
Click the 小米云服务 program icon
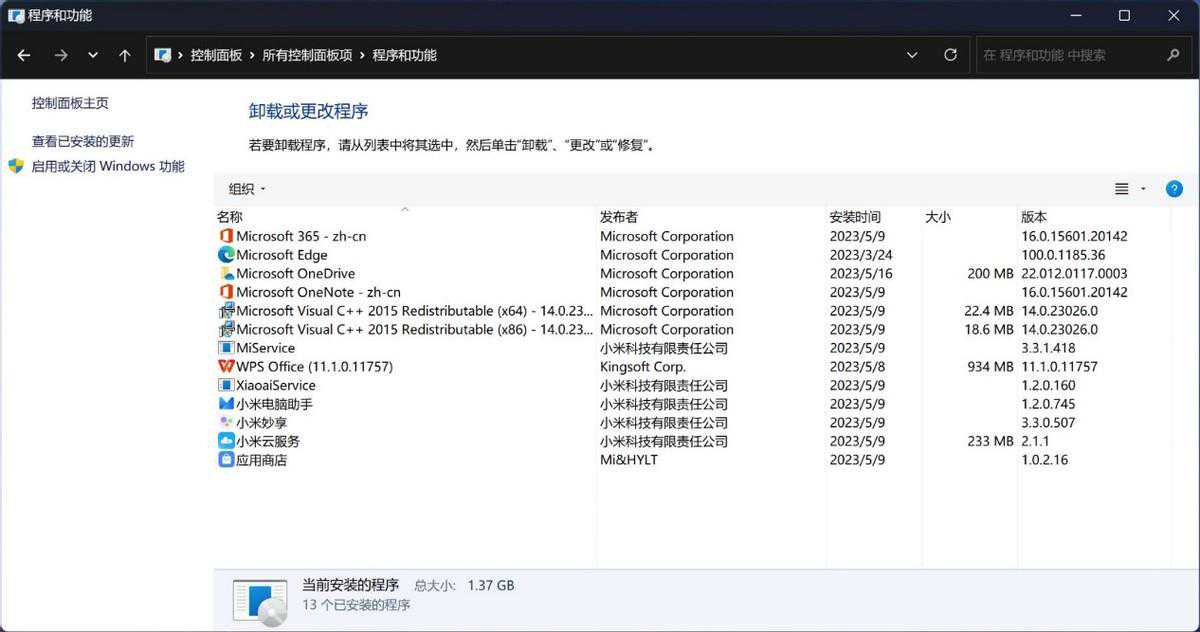(x=226, y=441)
